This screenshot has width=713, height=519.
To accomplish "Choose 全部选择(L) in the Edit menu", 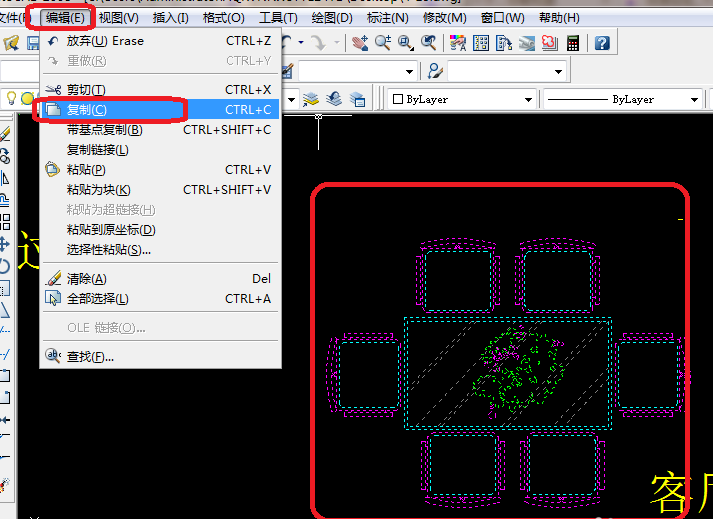I will tap(97, 298).
